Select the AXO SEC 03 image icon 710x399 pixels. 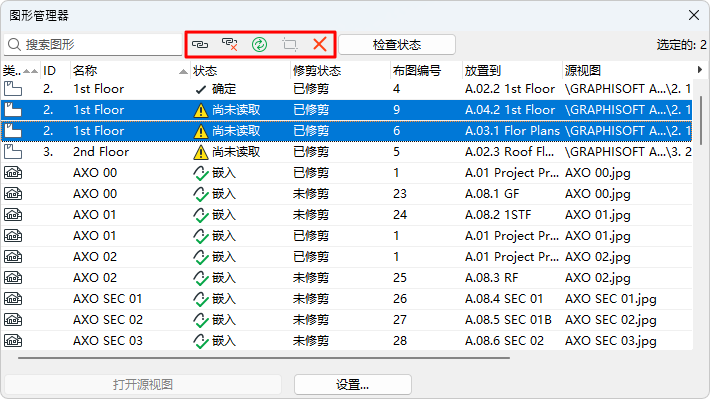pyautogui.click(x=13, y=341)
